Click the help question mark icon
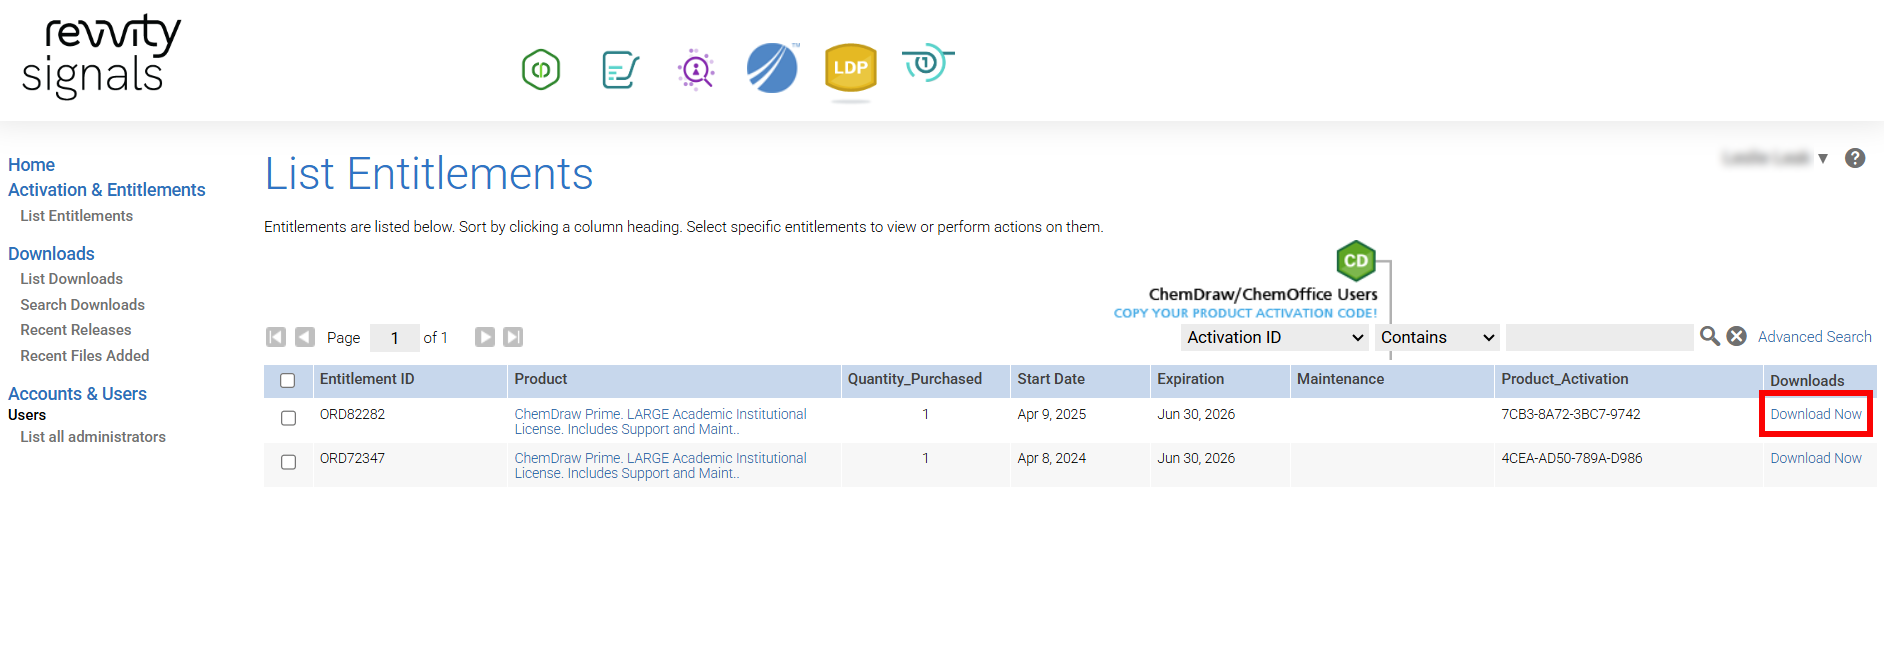The width and height of the screenshot is (1884, 666). point(1855,158)
